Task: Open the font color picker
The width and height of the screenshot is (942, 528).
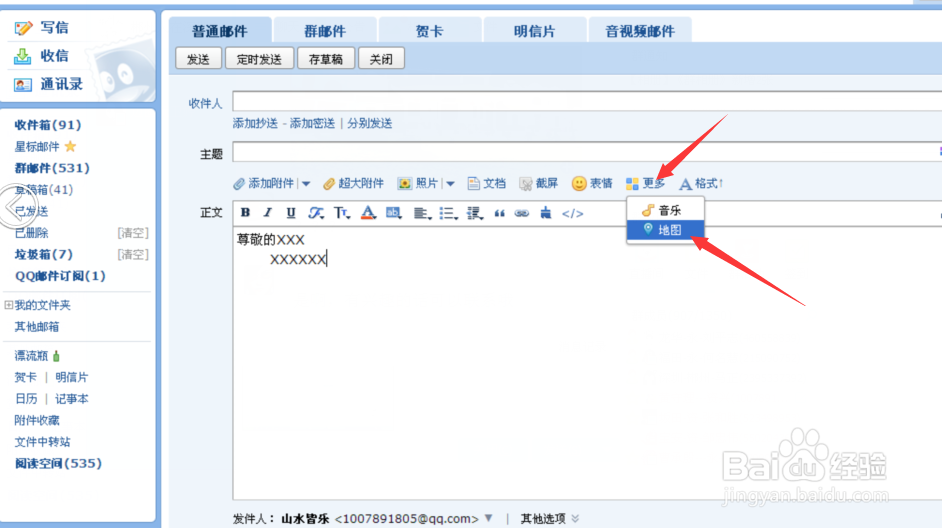Action: pos(368,213)
